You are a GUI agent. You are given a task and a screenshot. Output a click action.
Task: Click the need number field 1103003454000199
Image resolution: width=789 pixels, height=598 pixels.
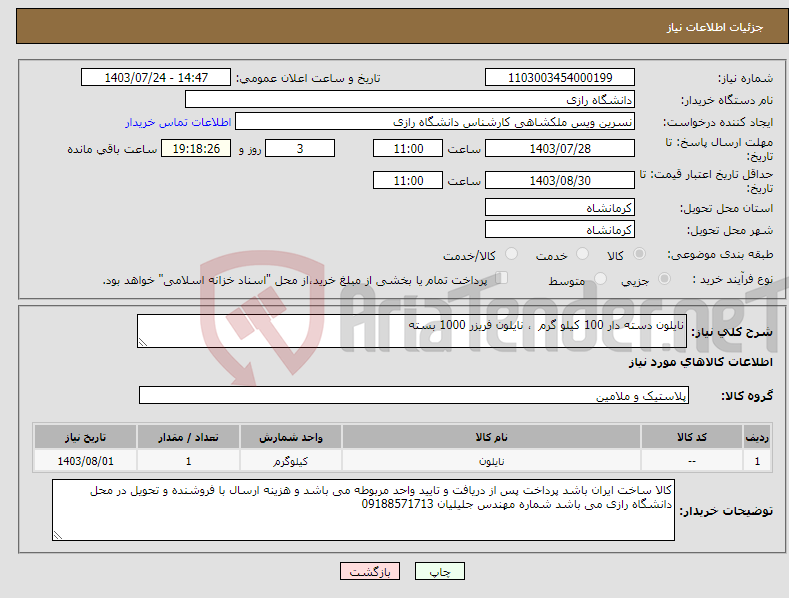click(560, 78)
